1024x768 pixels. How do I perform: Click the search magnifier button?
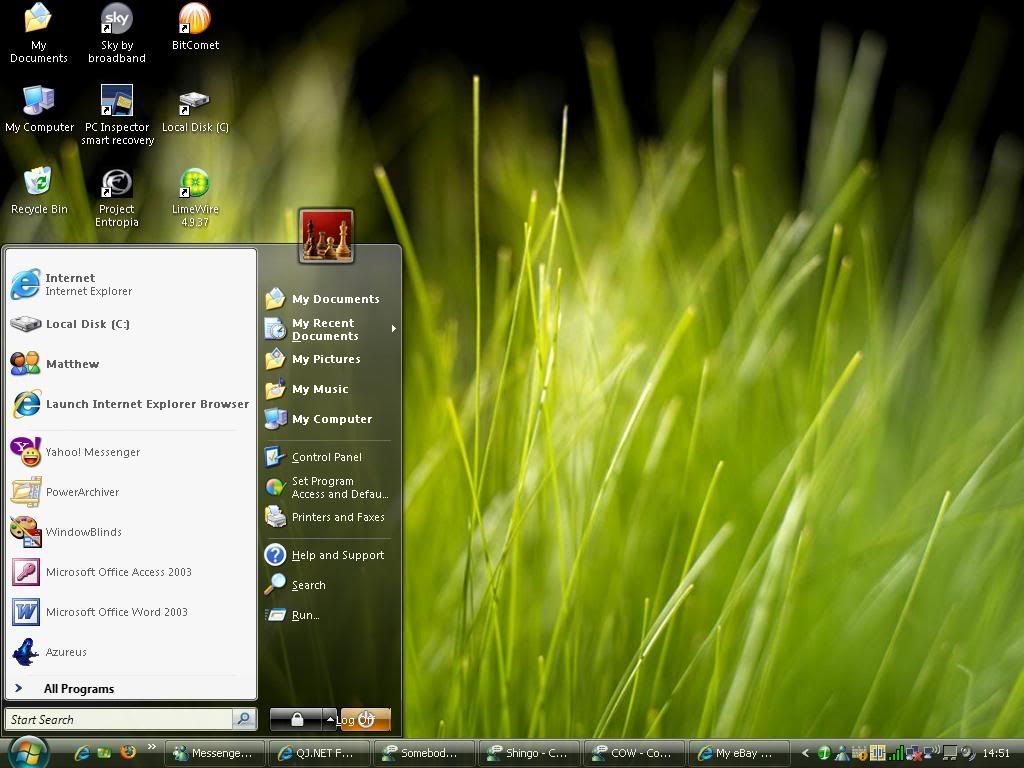point(244,719)
